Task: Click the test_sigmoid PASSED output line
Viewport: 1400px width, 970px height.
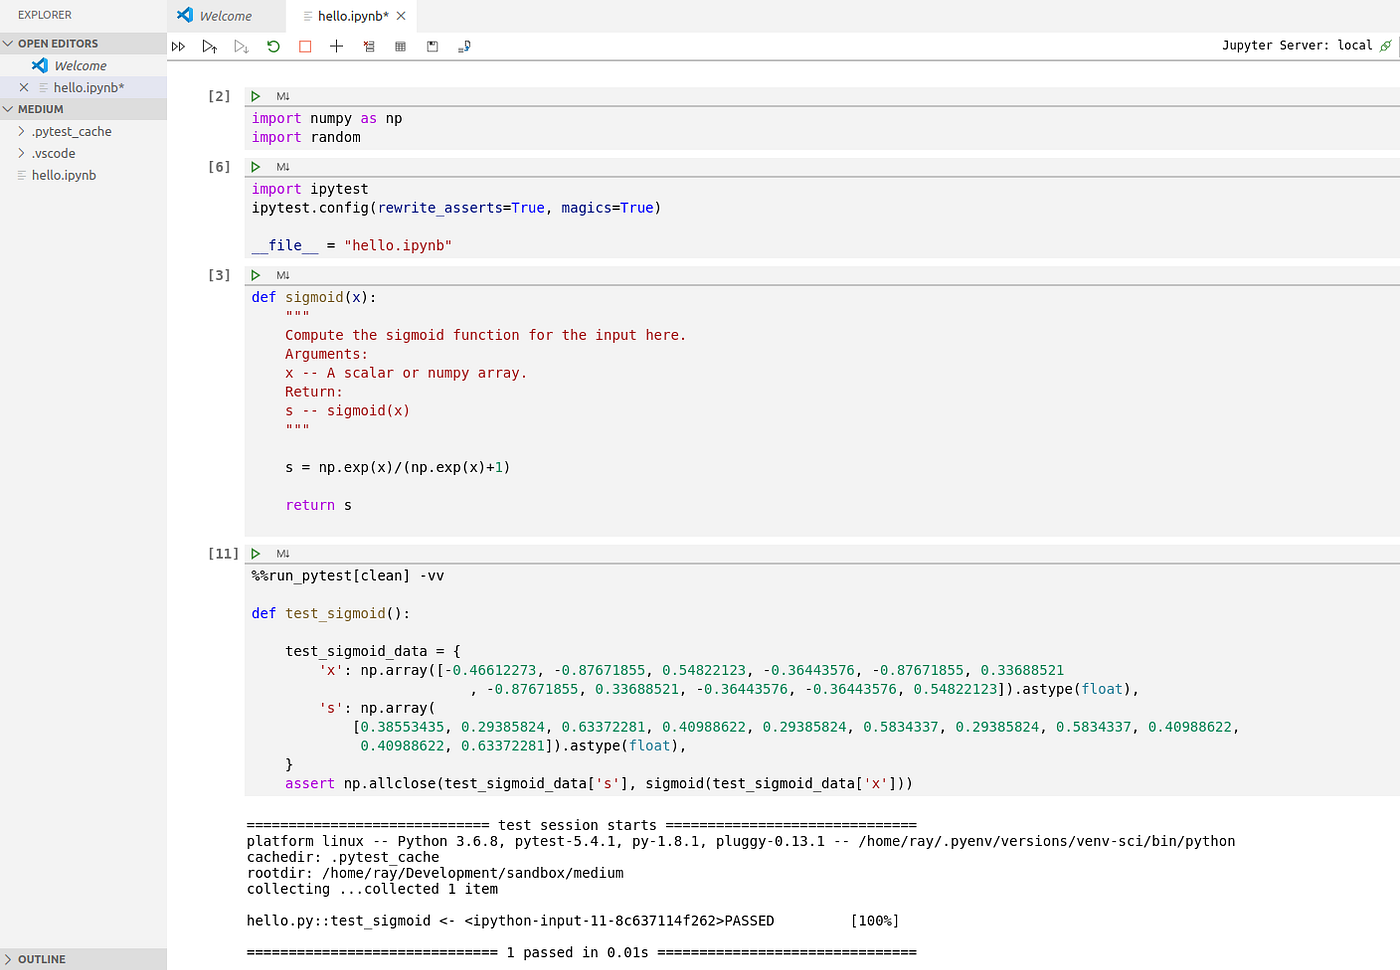Action: pos(571,920)
